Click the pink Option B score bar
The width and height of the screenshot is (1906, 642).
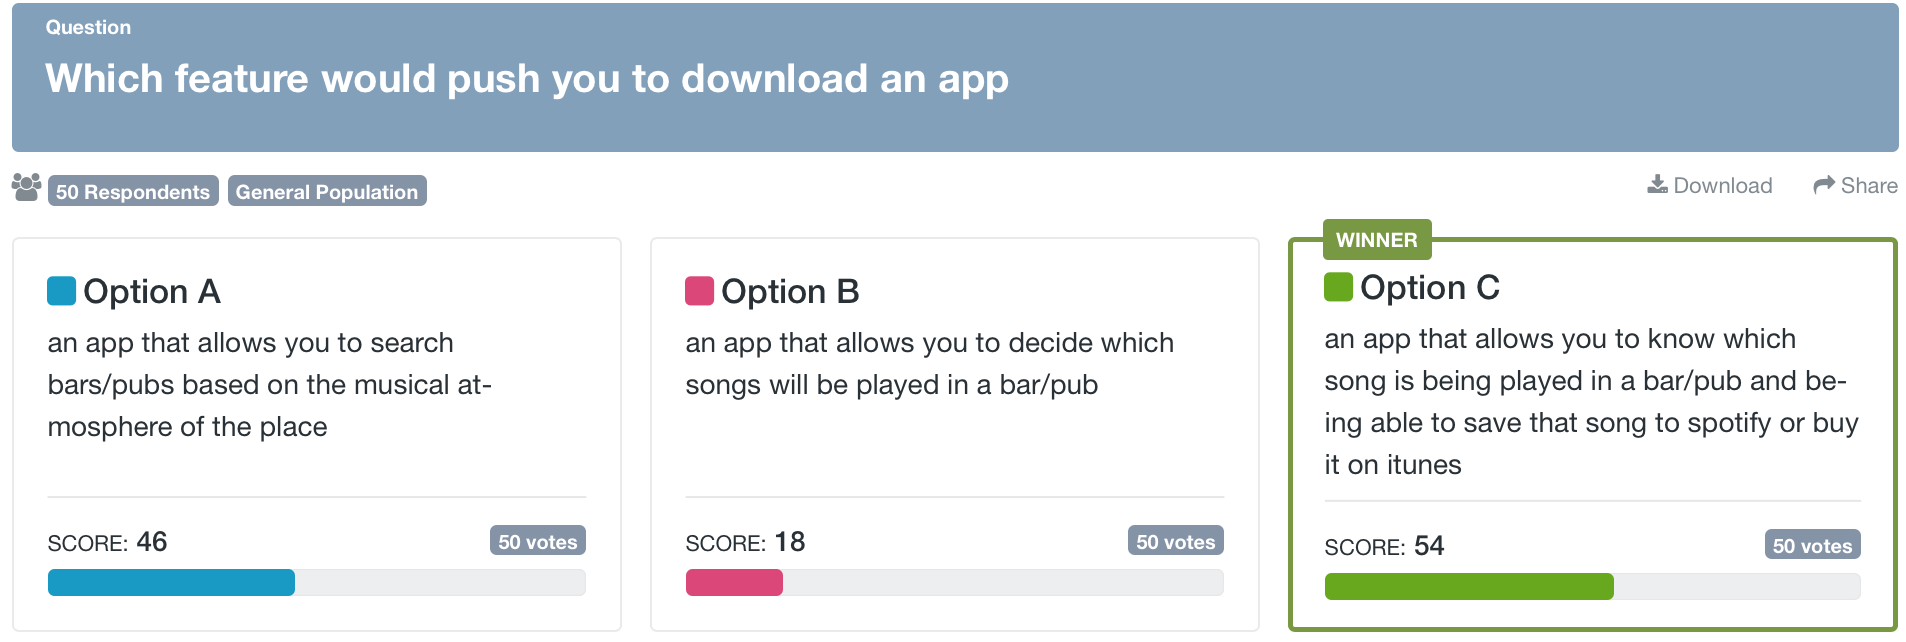coord(734,583)
